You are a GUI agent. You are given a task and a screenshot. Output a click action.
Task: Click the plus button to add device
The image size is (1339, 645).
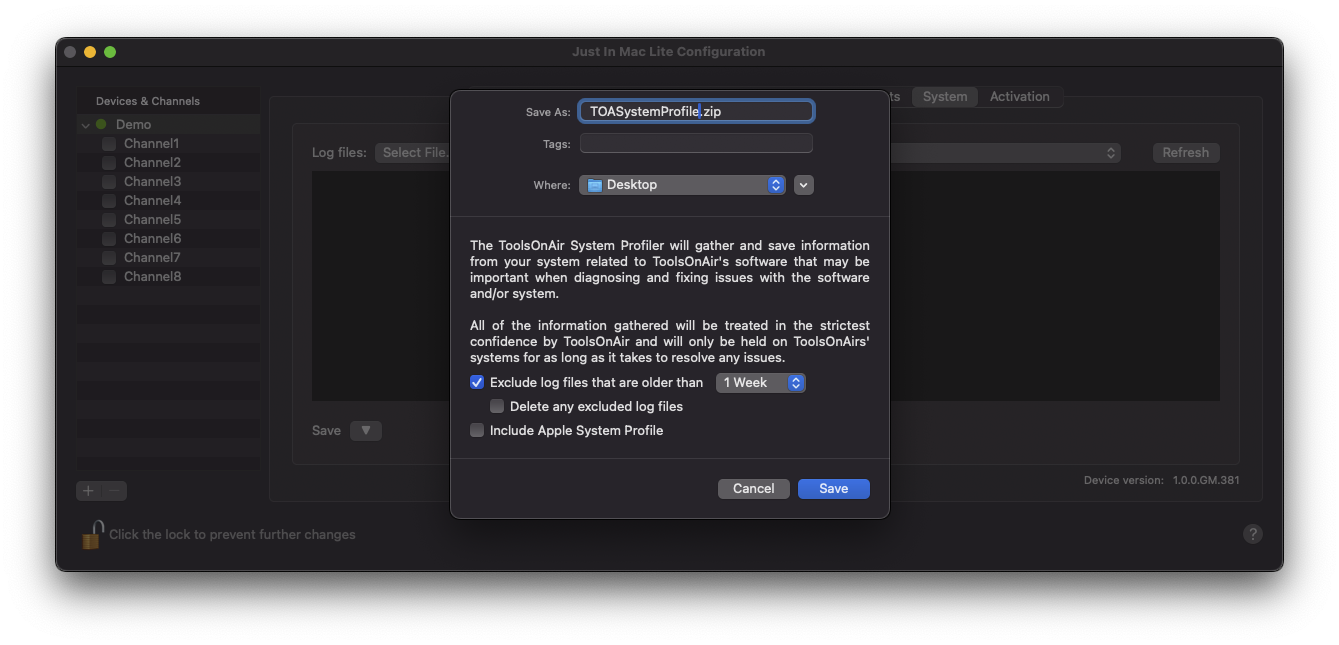[x=89, y=490]
